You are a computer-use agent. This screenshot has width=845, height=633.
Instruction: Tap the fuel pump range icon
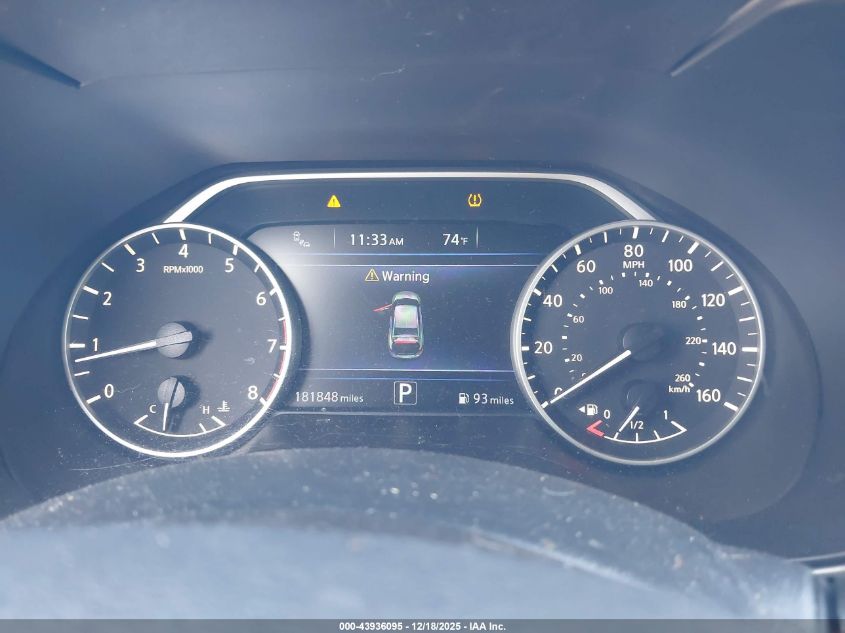point(463,398)
